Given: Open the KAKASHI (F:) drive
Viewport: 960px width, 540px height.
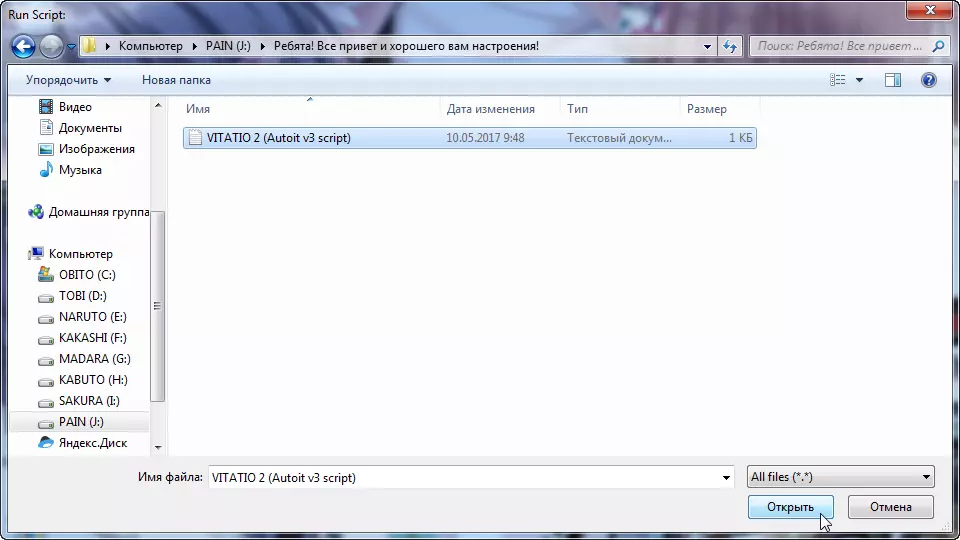Looking at the screenshot, I should tap(92, 338).
